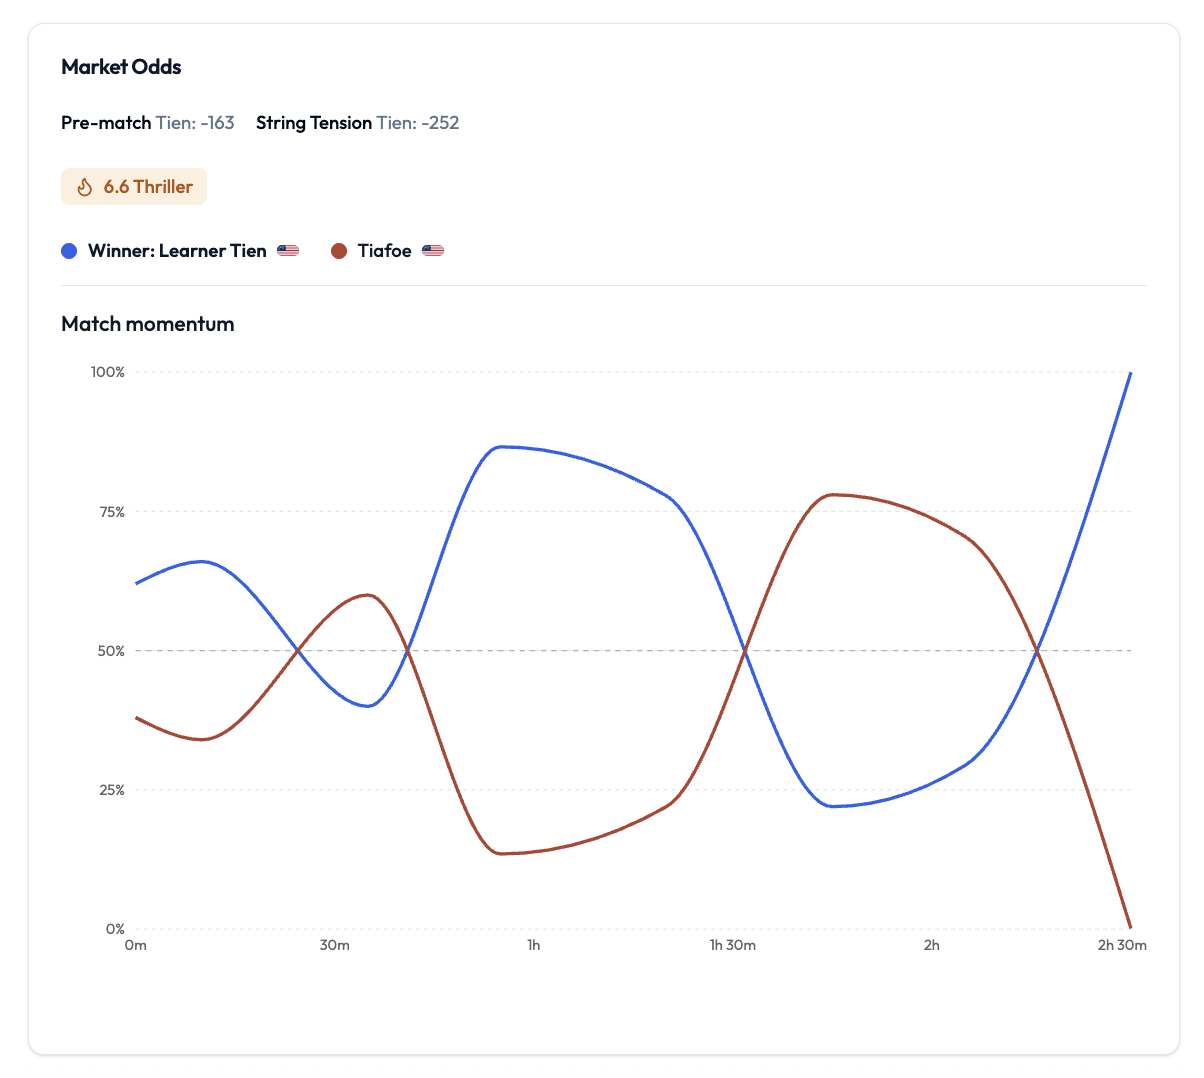This screenshot has height=1078, width=1204.
Task: Click the blue line's endpoint at 100%
Action: click(x=1130, y=373)
